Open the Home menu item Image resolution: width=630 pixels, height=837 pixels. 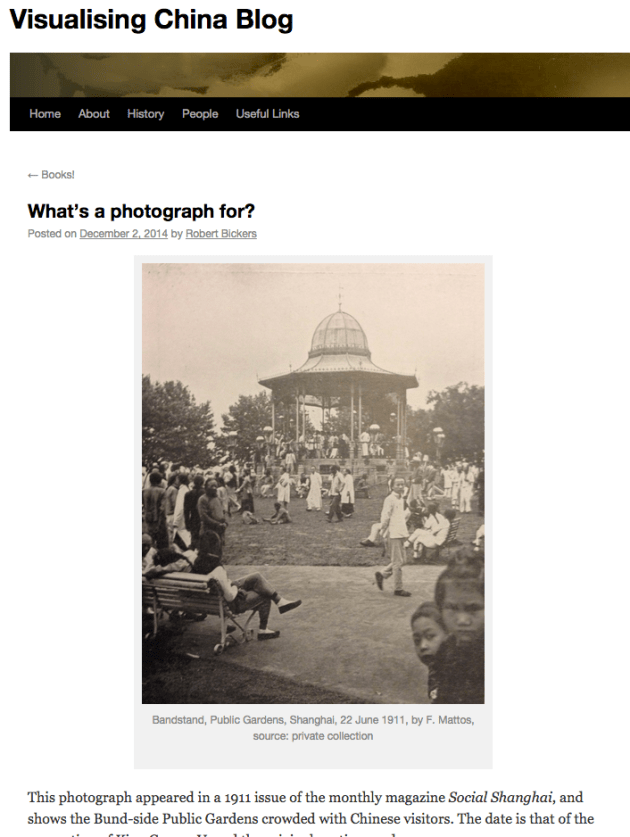click(x=45, y=114)
